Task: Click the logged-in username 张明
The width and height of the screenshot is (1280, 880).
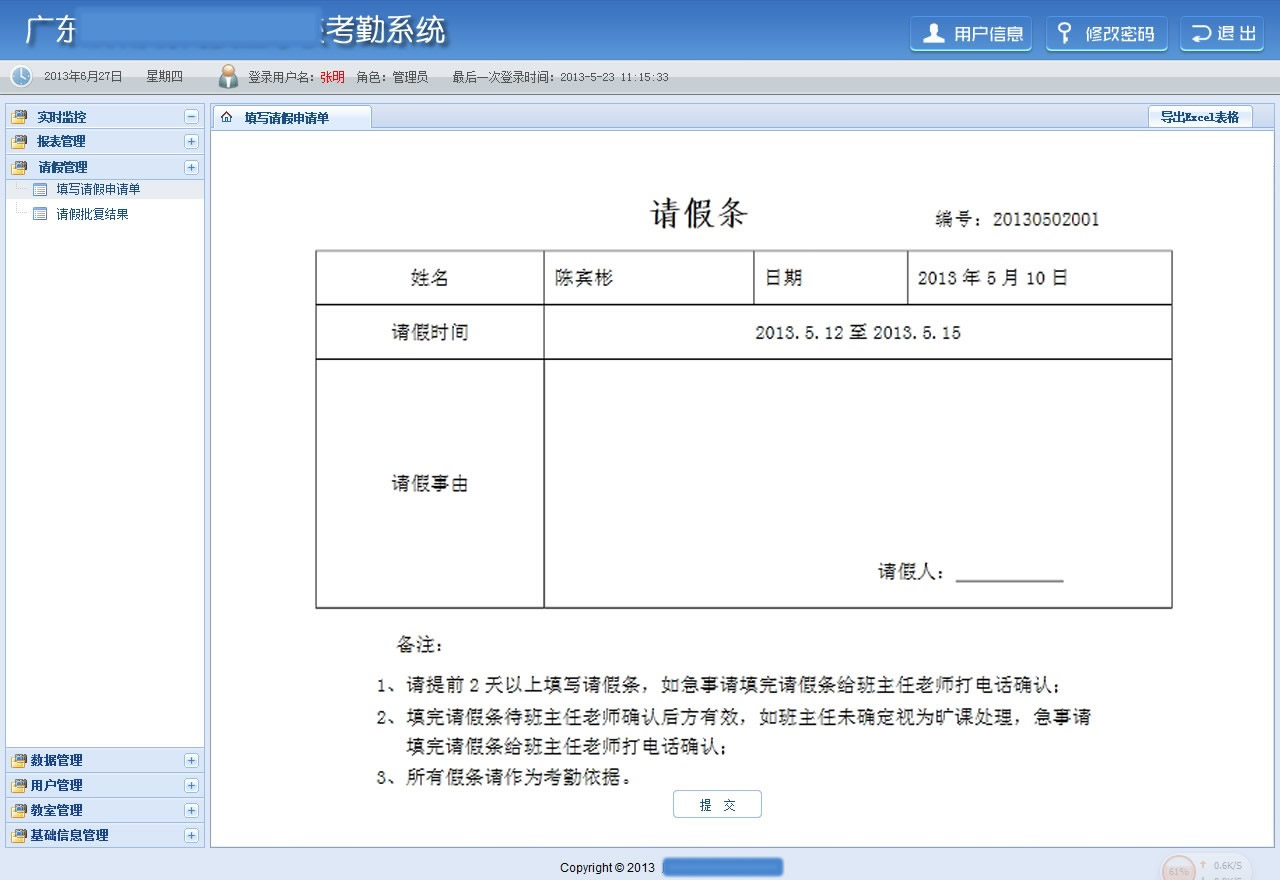Action: (332, 77)
